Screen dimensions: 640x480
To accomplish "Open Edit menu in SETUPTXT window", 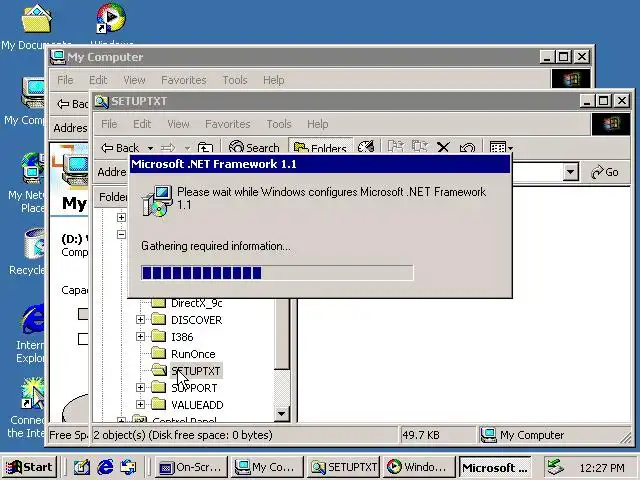I will click(142, 124).
